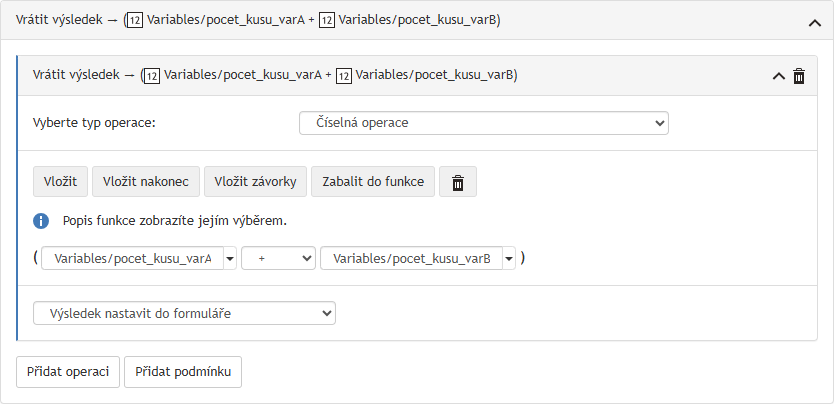The width and height of the screenshot is (834, 404).
Task: Click the Přidat podmínku button
Action: 183,372
